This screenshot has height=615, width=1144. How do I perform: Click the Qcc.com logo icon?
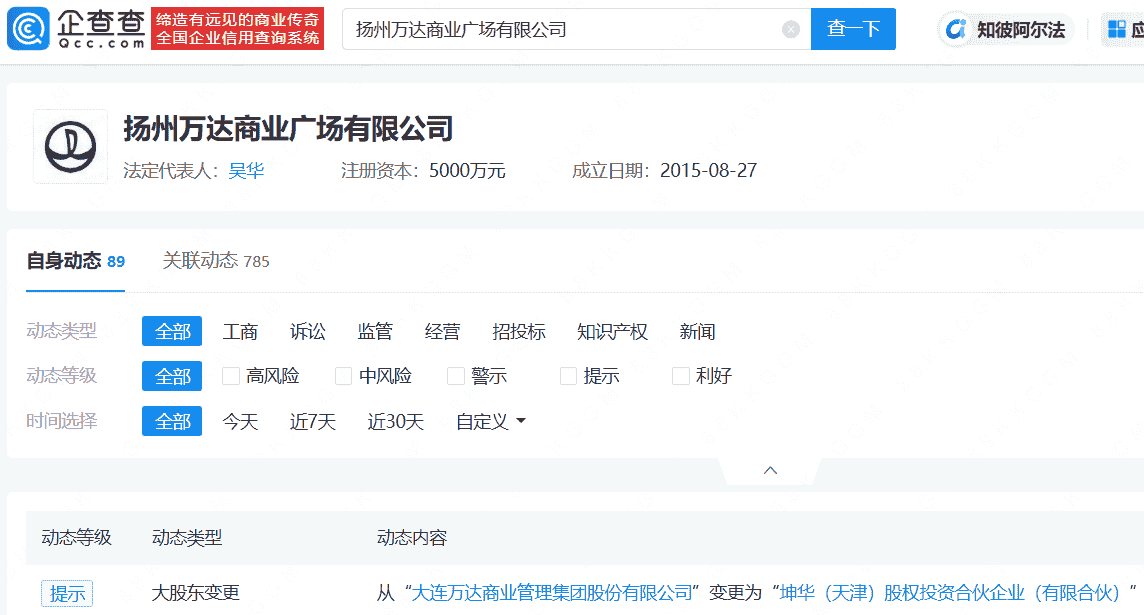28,29
